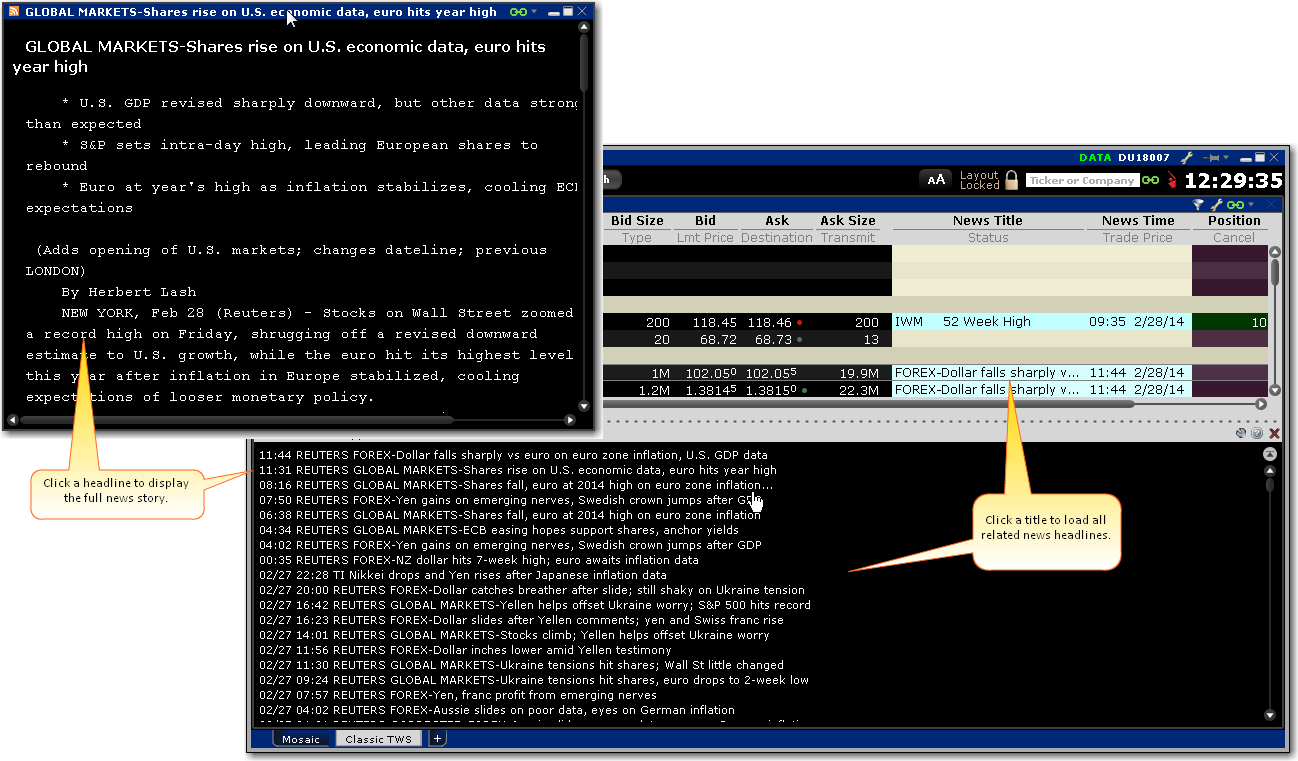Click green link icon beside ticker search
The height and width of the screenshot is (761, 1298).
pyautogui.click(x=1151, y=181)
